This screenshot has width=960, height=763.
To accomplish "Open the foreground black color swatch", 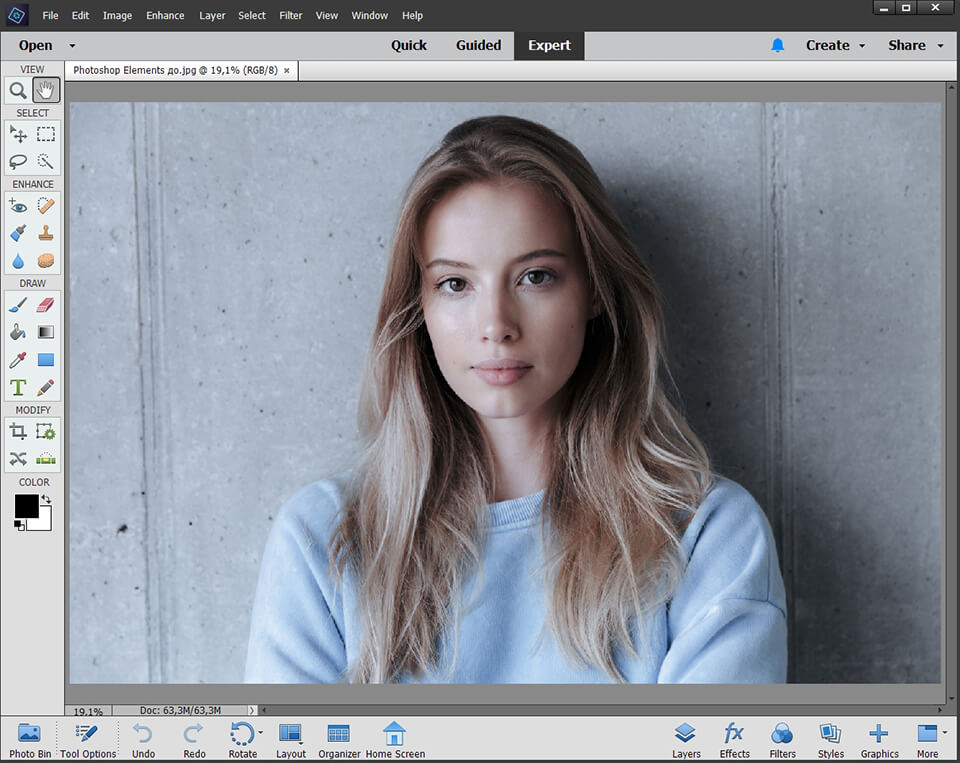I will tap(26, 506).
